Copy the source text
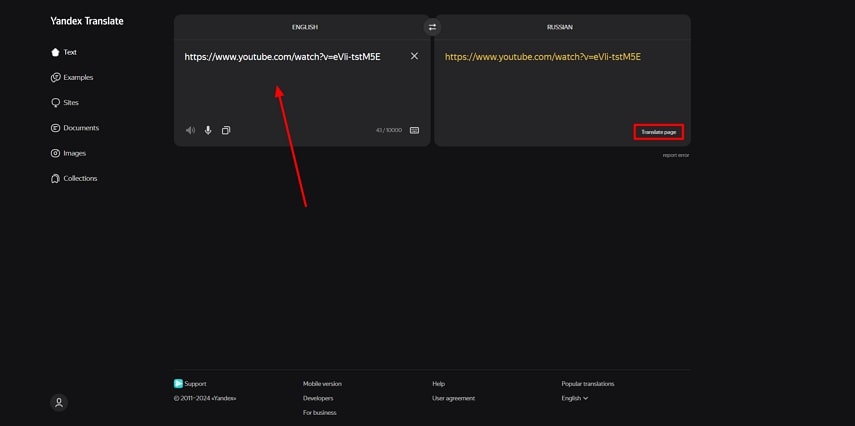 point(226,130)
